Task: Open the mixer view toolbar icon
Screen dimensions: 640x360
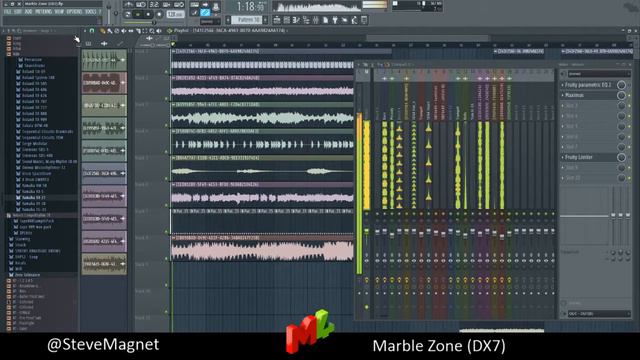Action: (x=316, y=20)
